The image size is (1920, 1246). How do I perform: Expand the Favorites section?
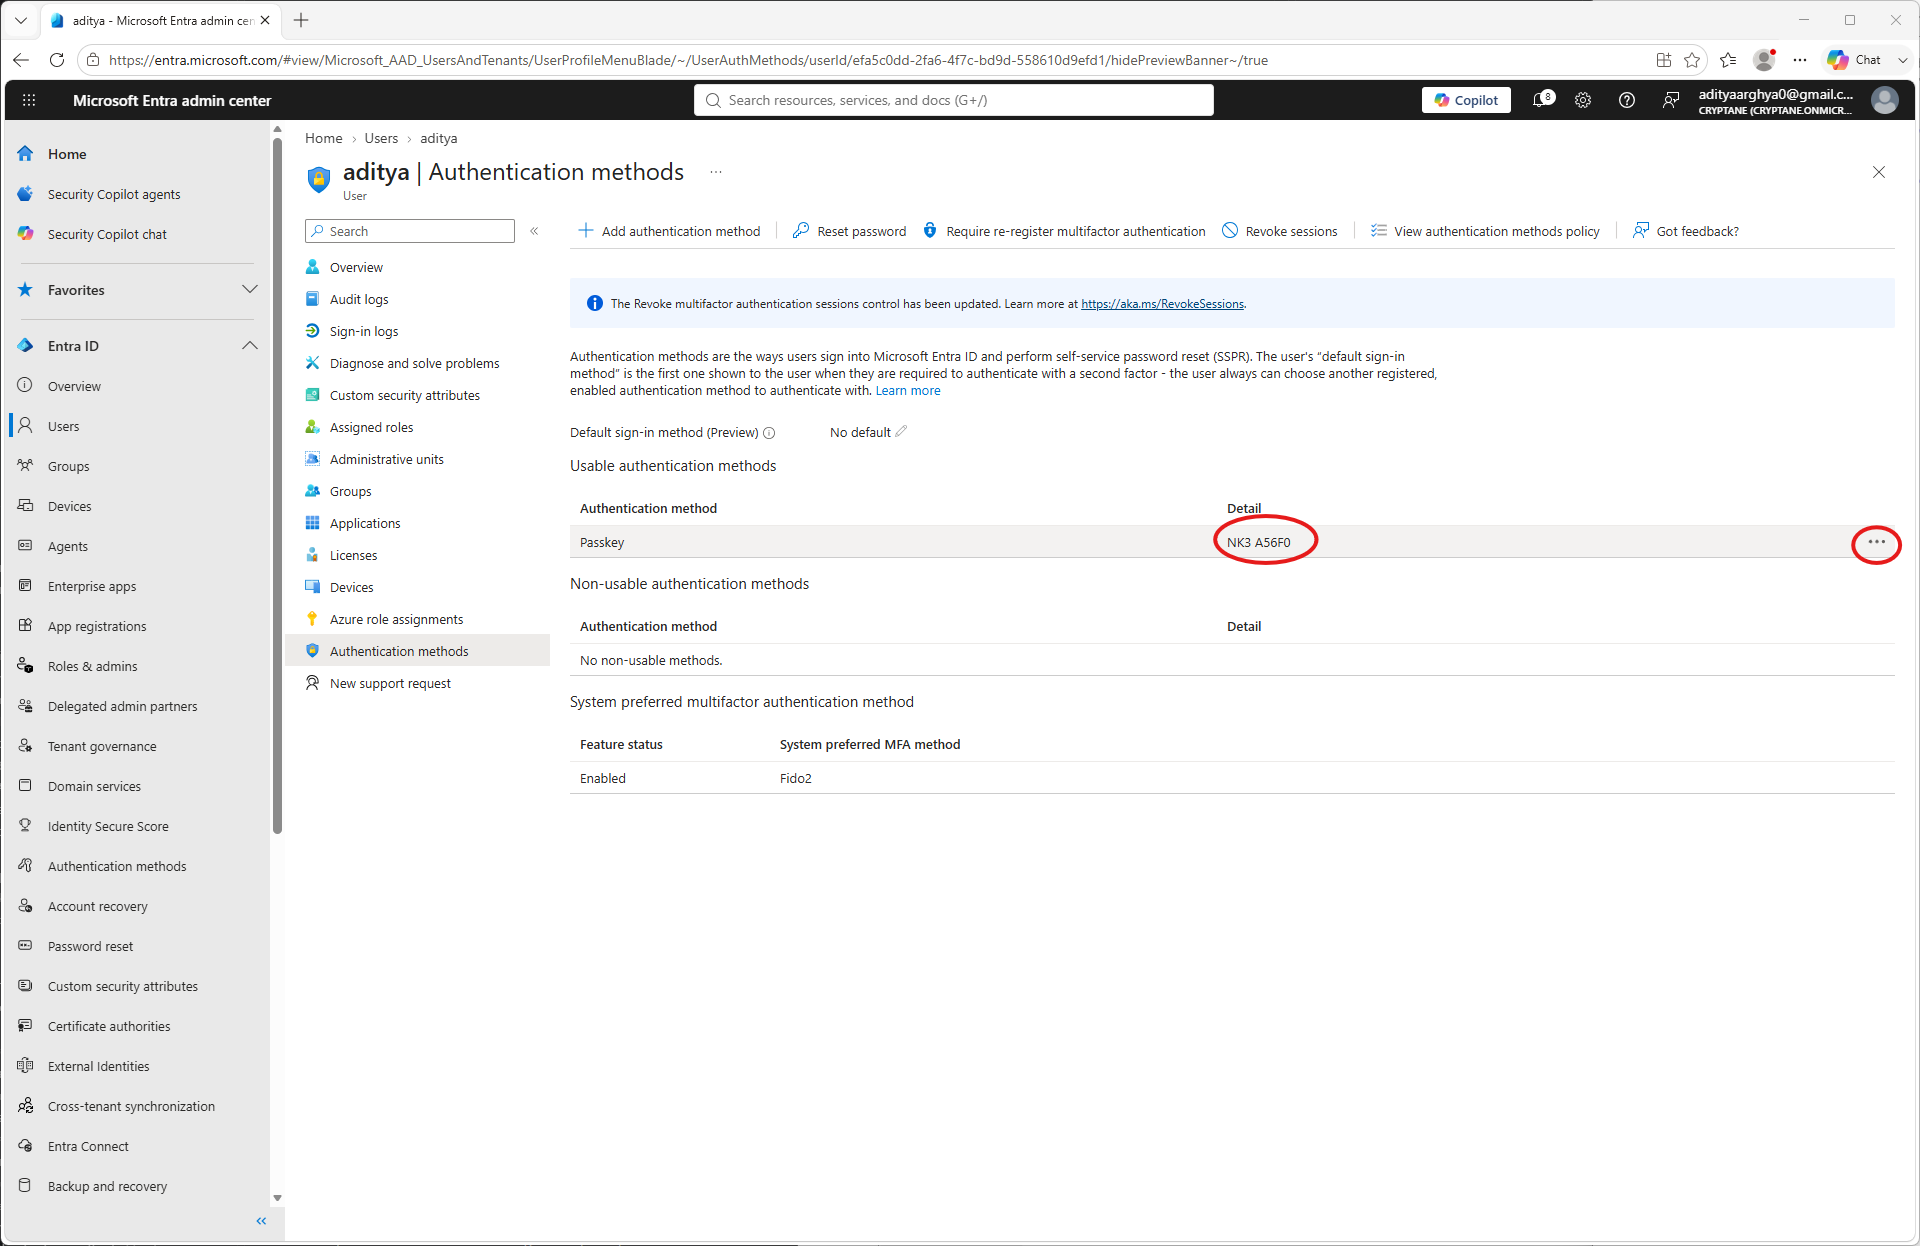coord(250,290)
